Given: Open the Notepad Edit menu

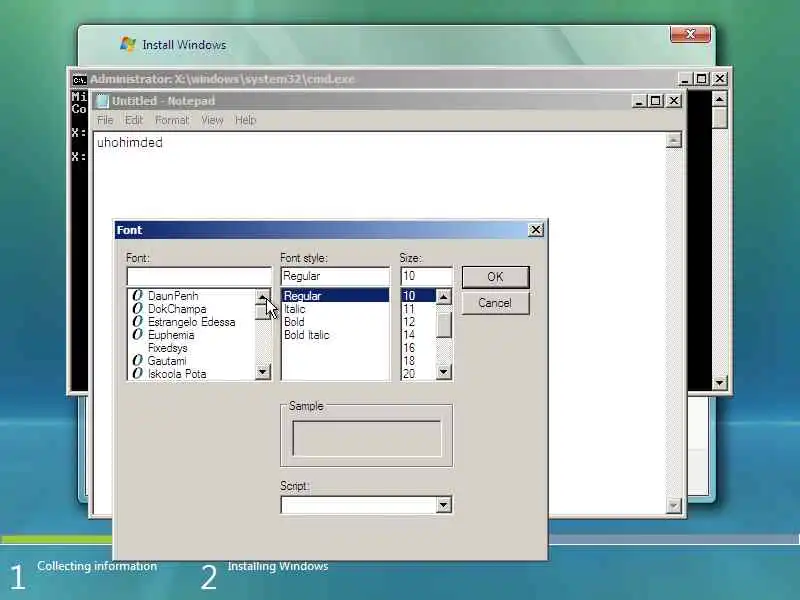Looking at the screenshot, I should tap(134, 120).
